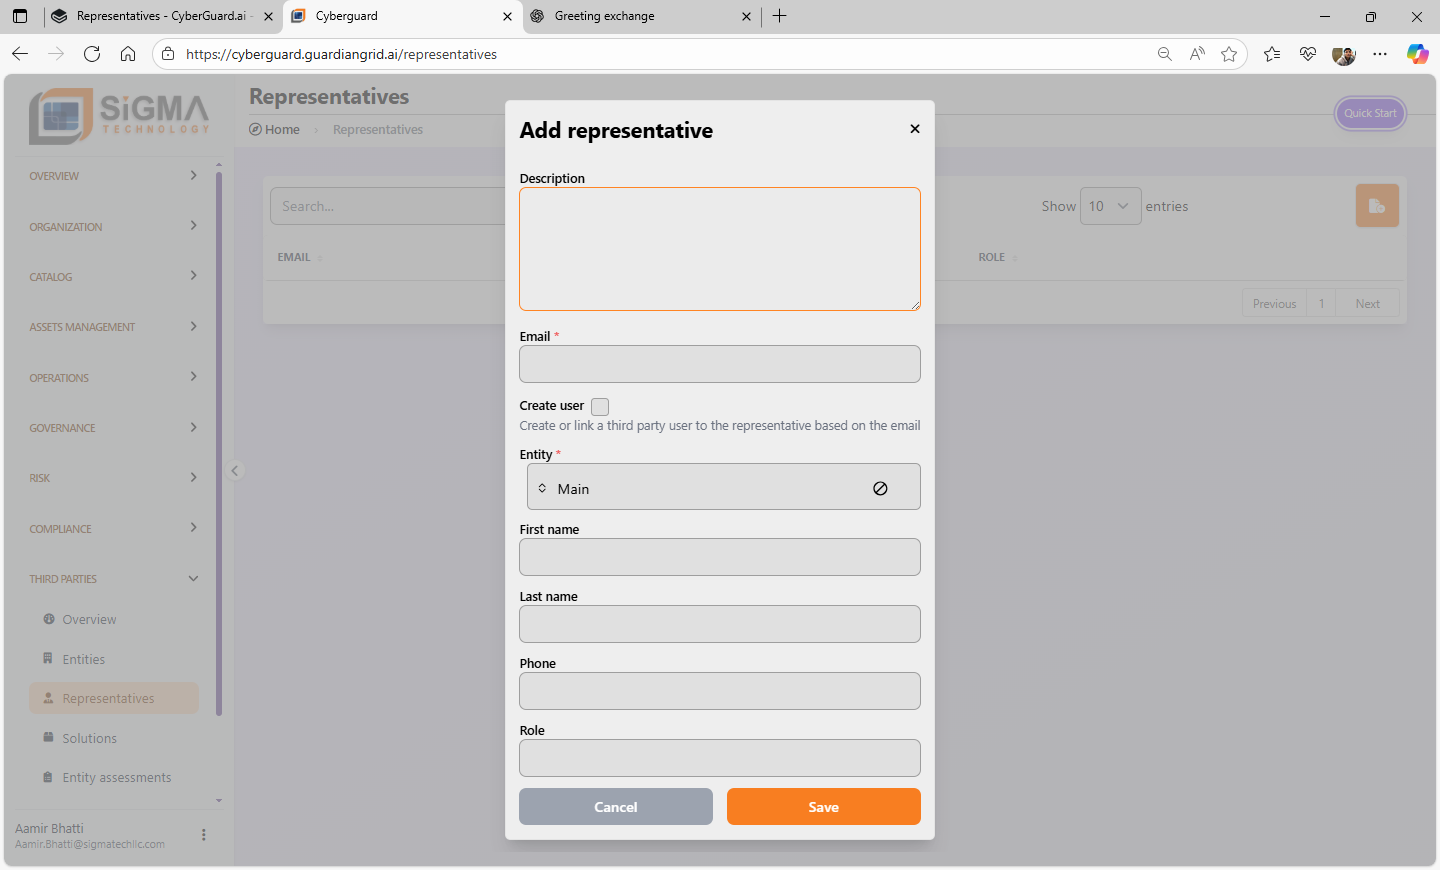Click into the Email input field
Image resolution: width=1440 pixels, height=870 pixels.
coord(719,364)
